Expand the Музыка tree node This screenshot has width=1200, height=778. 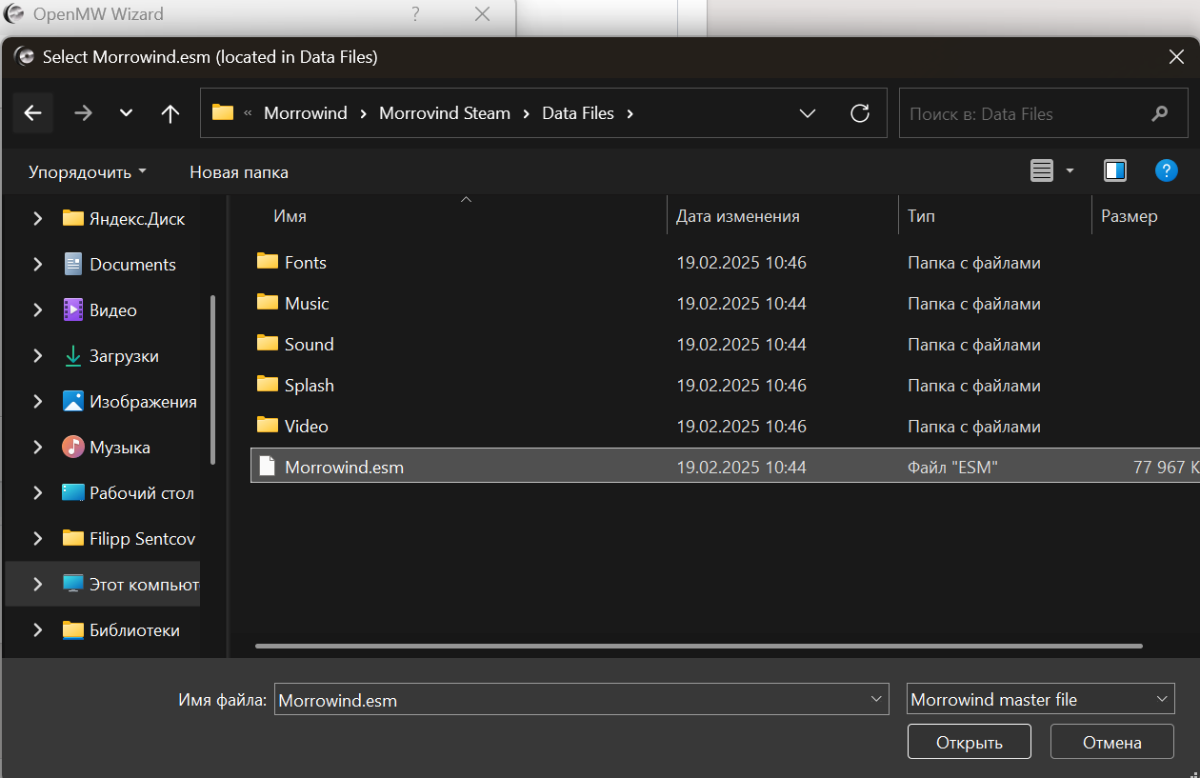(x=38, y=447)
